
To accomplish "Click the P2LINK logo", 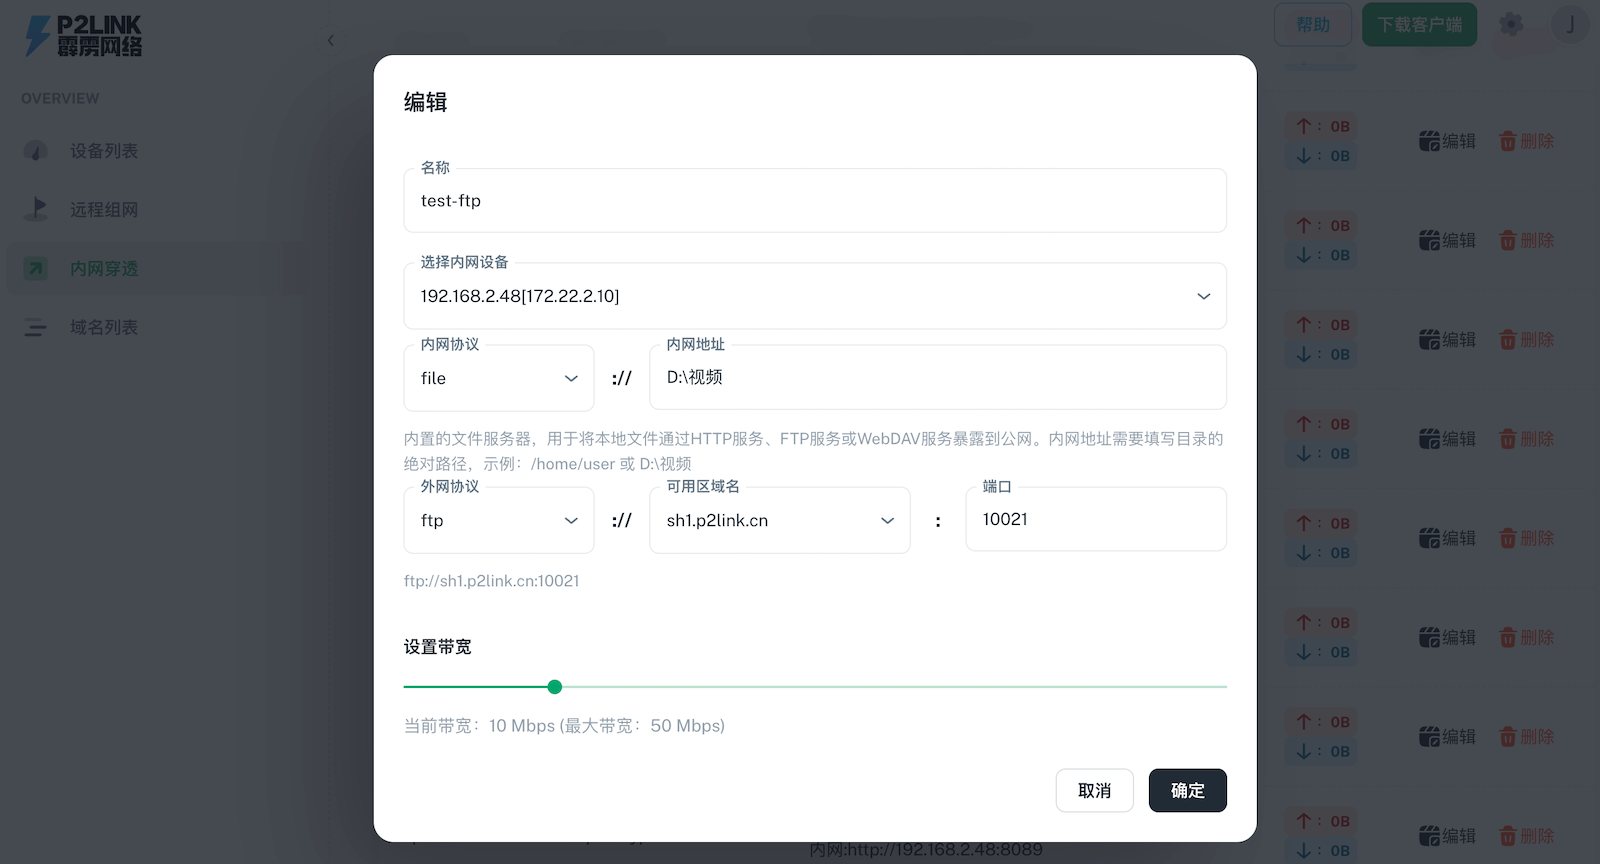I will tap(84, 36).
